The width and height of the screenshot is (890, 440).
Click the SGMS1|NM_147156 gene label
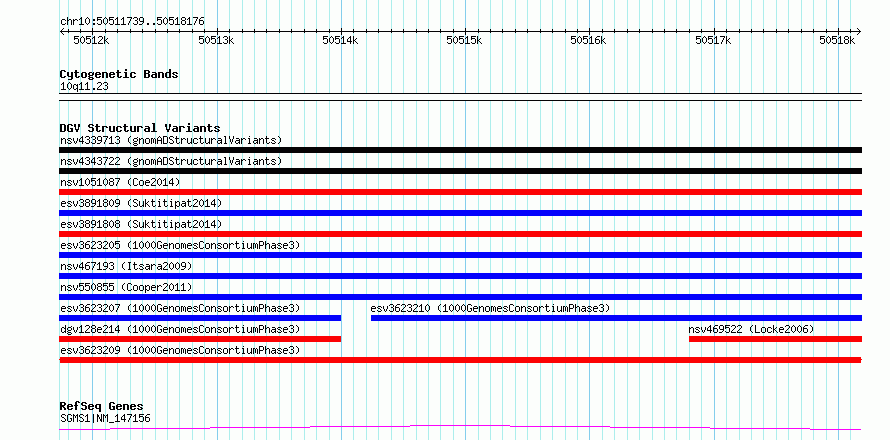pos(105,419)
